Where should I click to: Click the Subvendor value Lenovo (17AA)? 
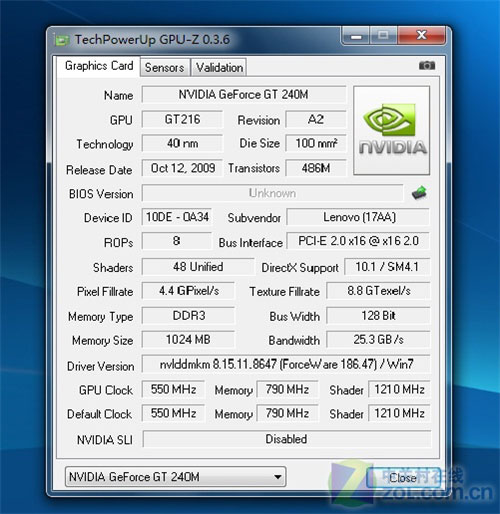click(x=358, y=217)
